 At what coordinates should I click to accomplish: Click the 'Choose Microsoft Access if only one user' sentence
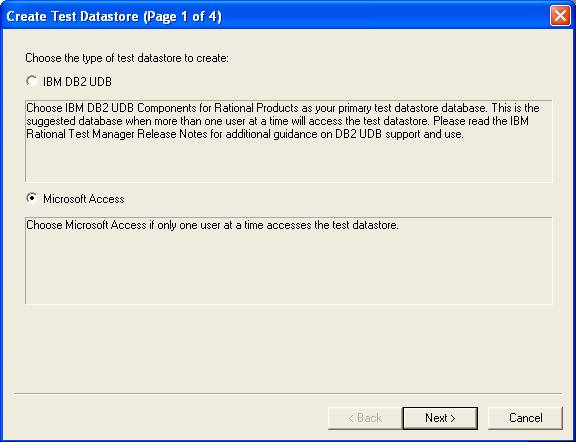(x=212, y=225)
